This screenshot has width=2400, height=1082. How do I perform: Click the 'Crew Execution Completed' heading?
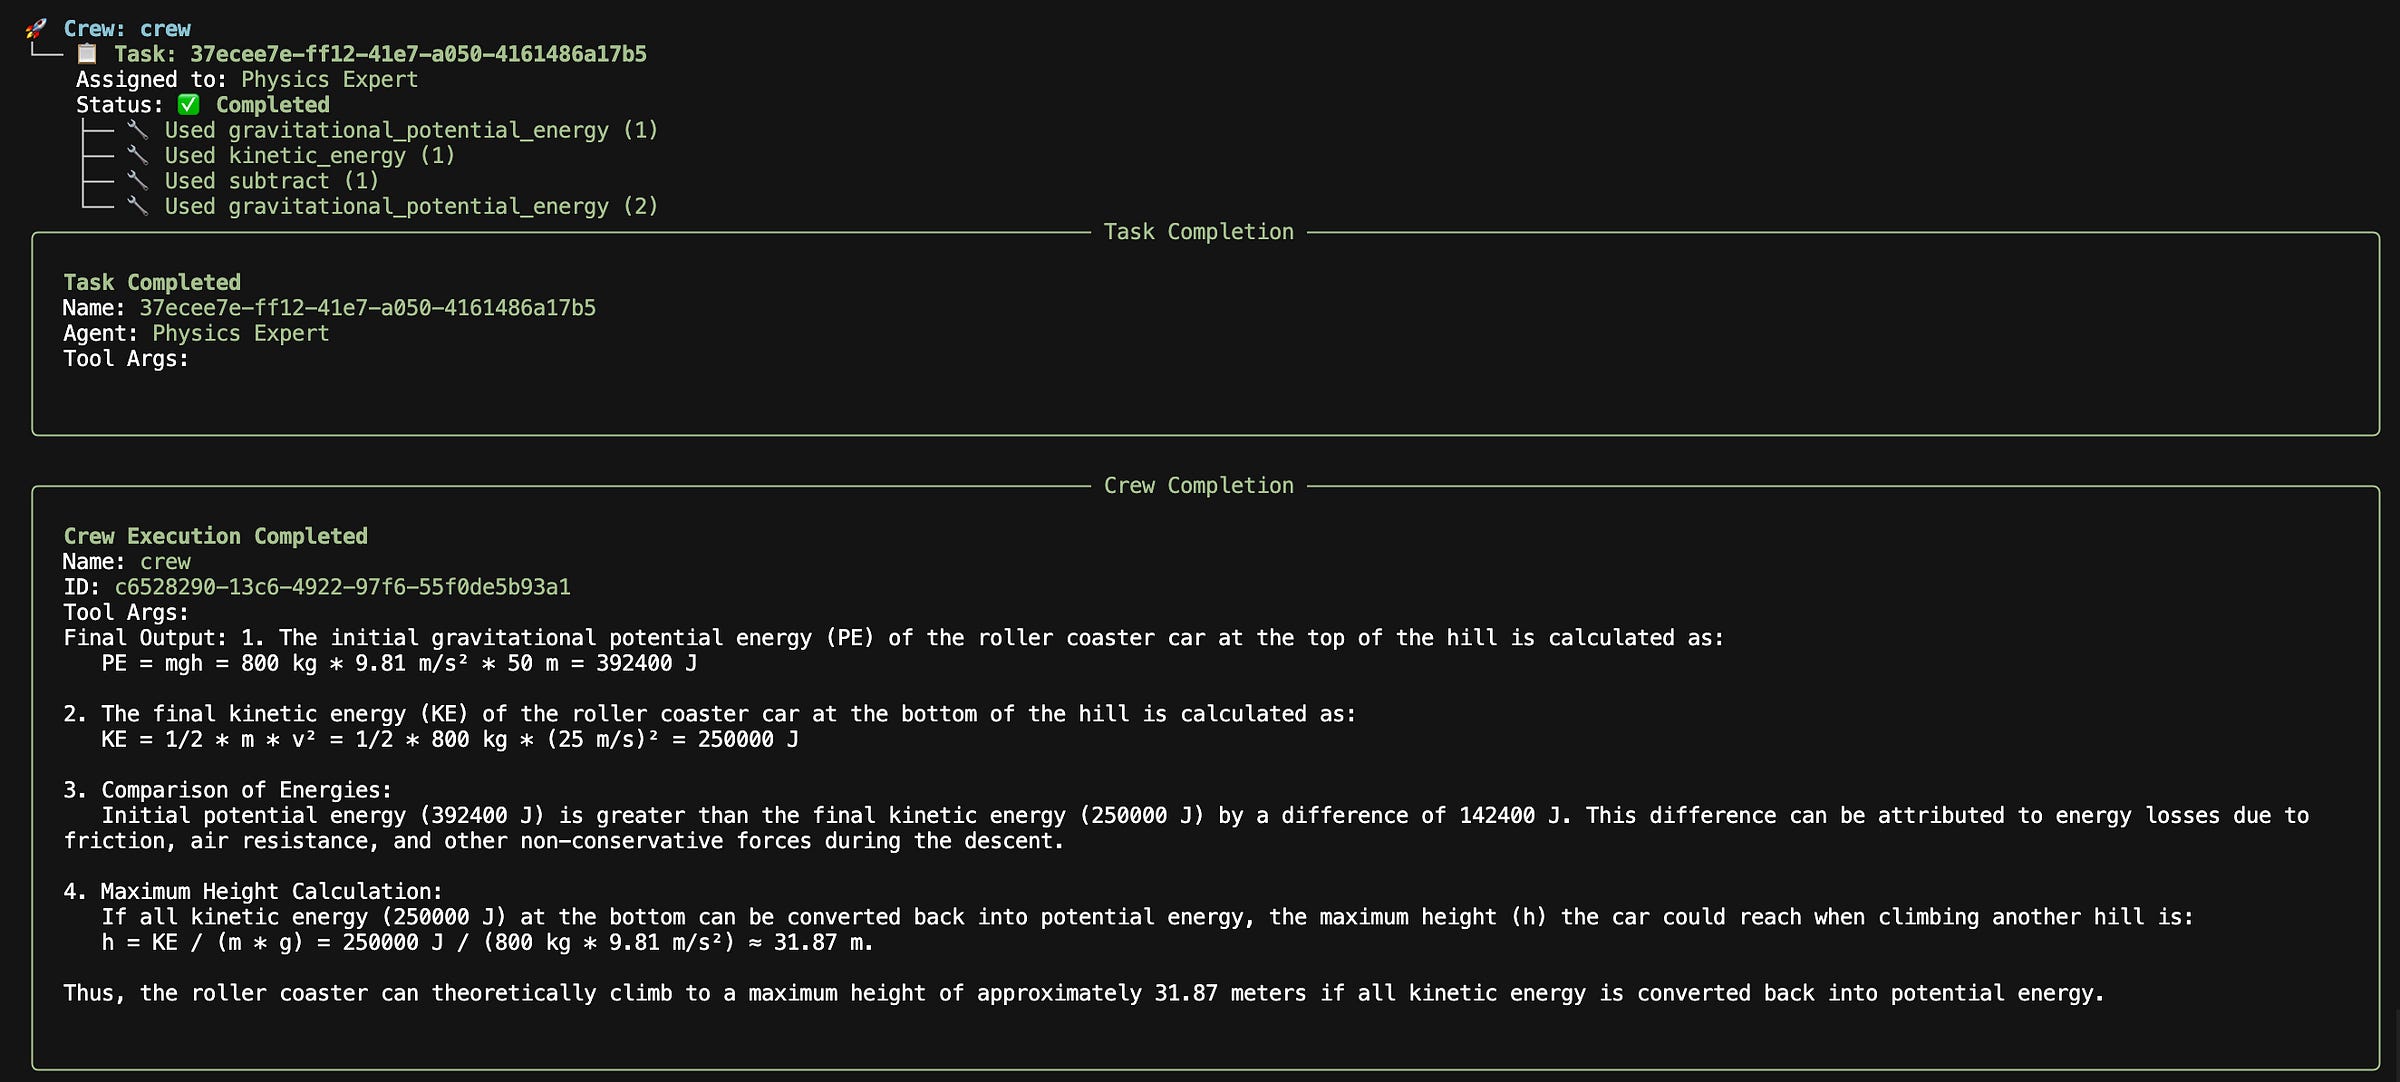pyautogui.click(x=215, y=536)
